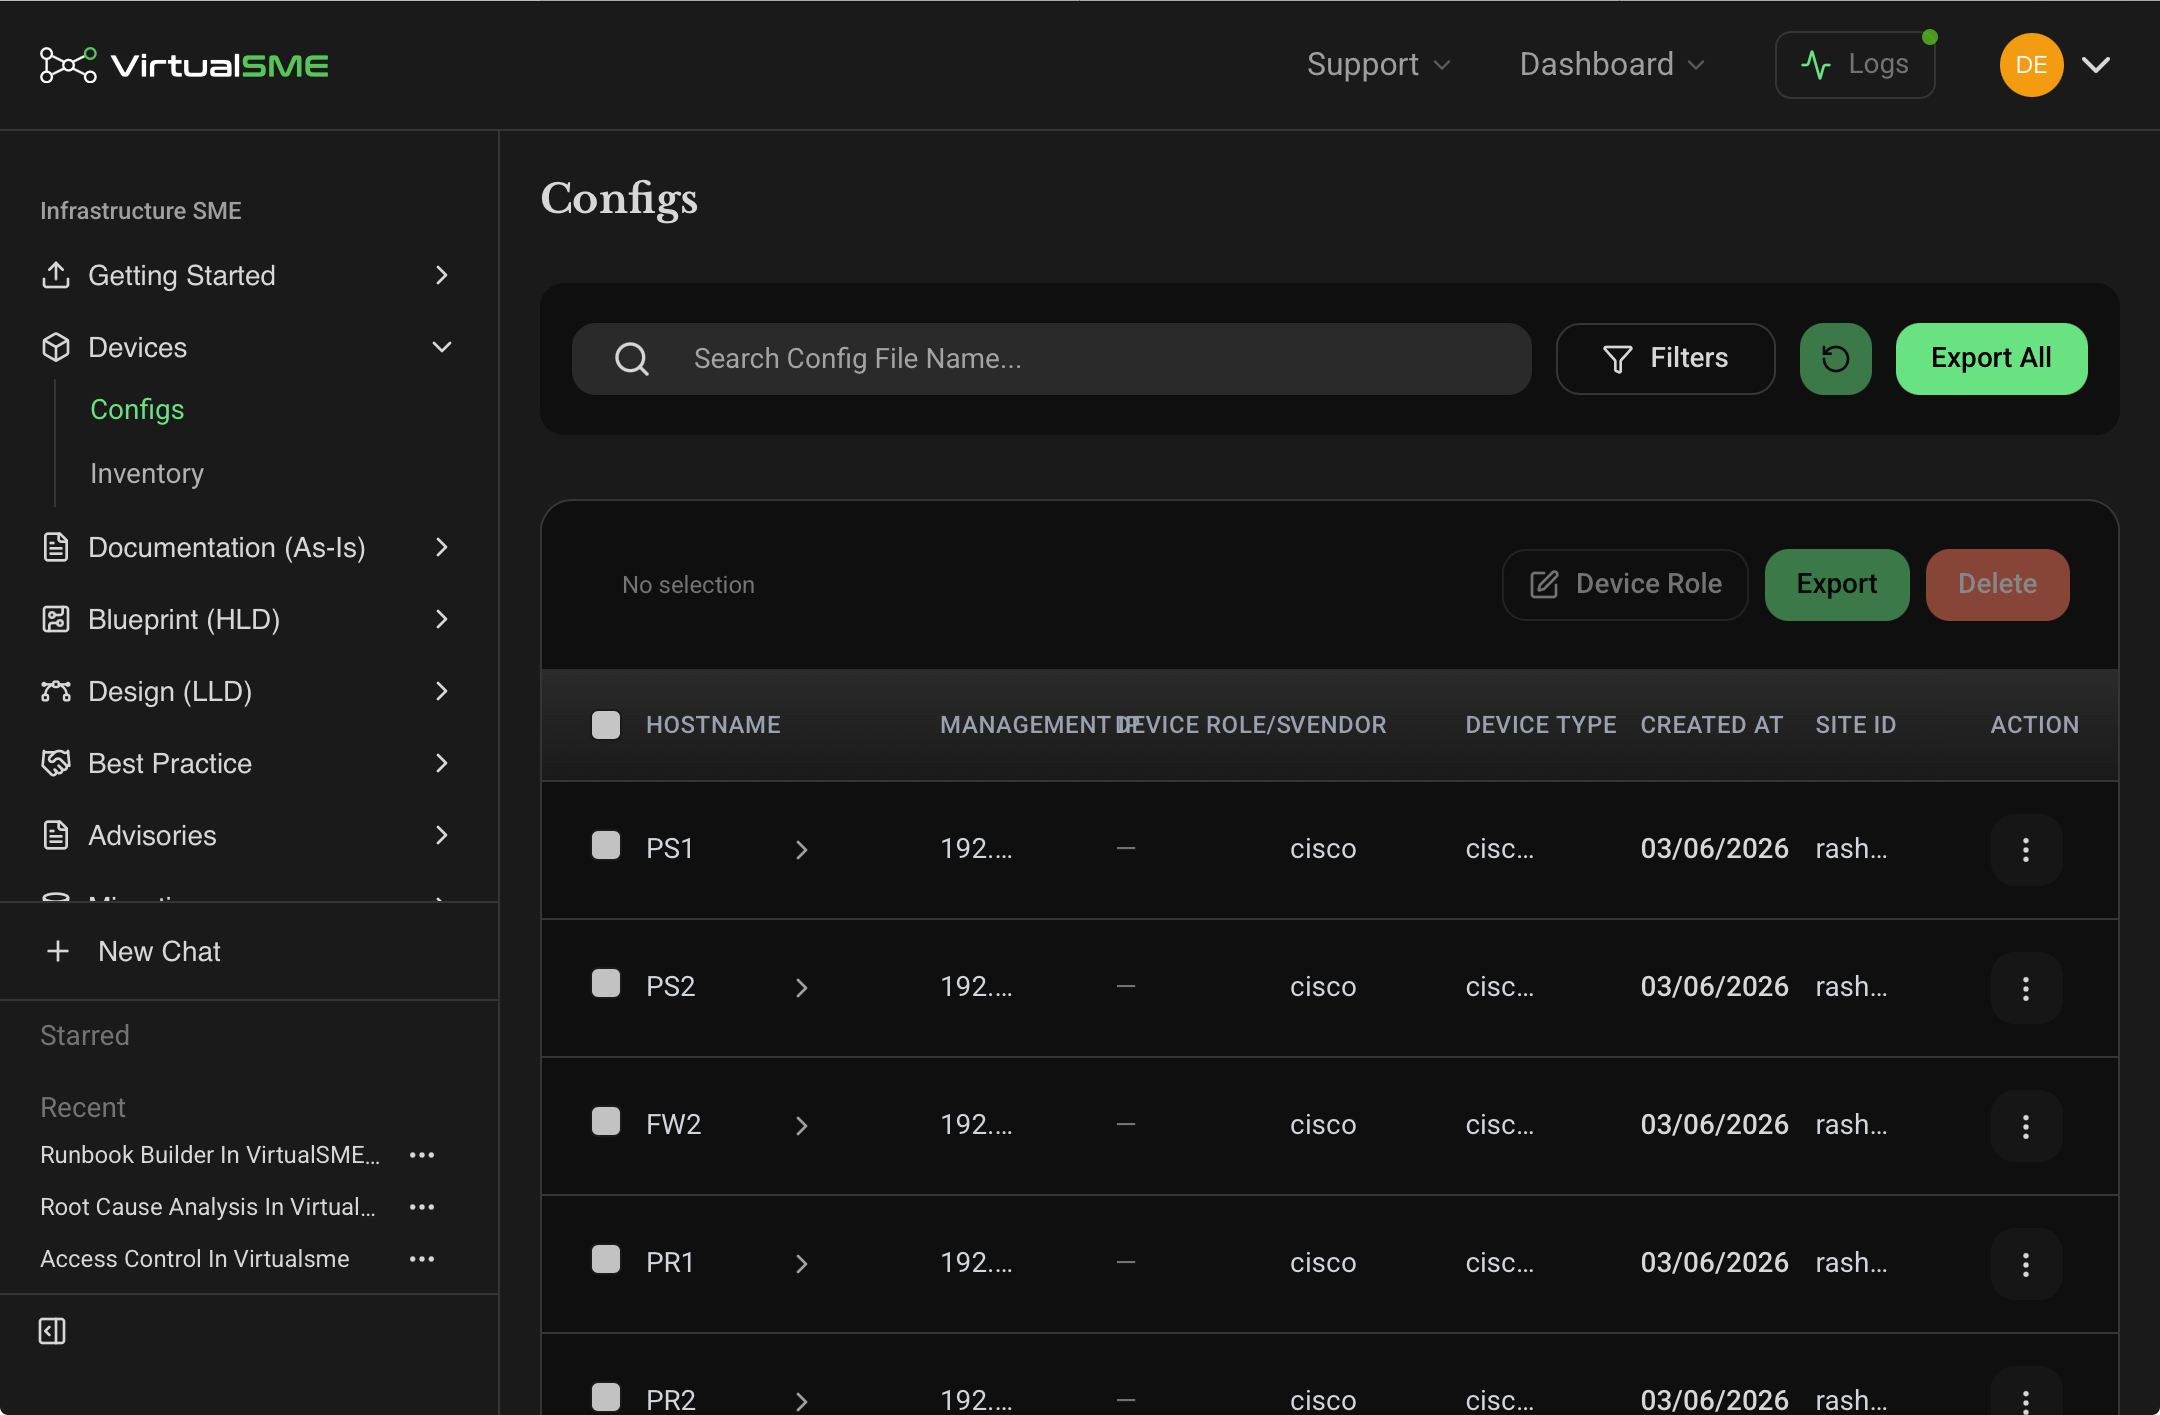The height and width of the screenshot is (1415, 2160).
Task: Expand FW2 row details chevron
Action: pos(801,1126)
